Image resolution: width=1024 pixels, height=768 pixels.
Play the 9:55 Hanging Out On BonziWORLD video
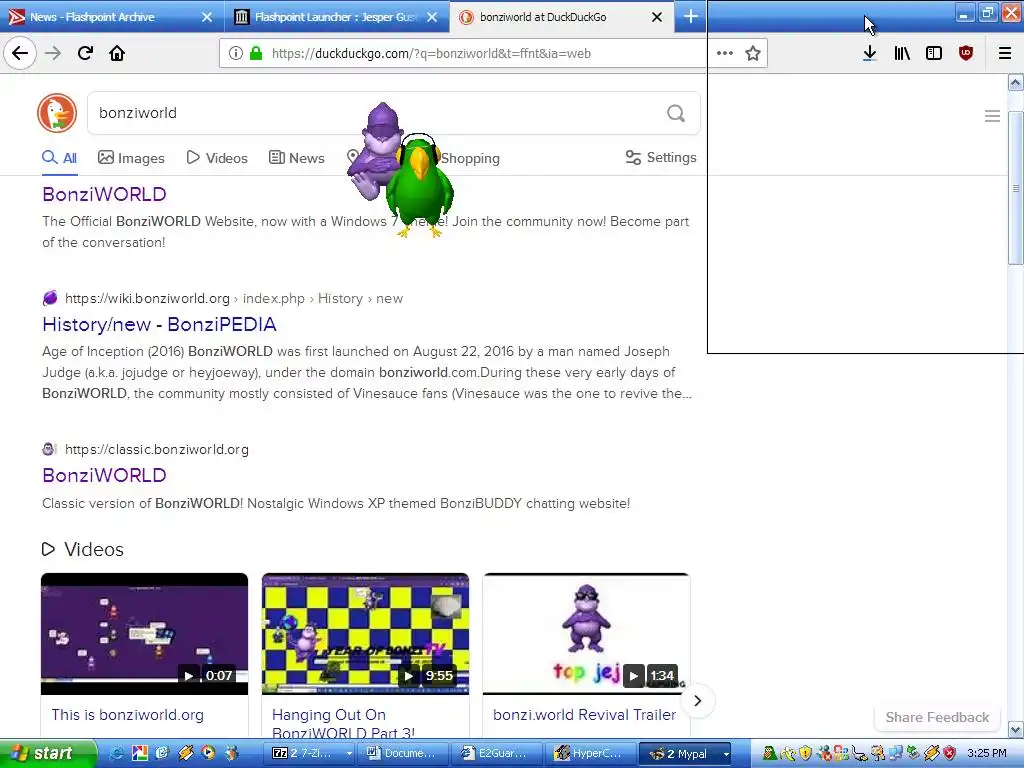click(x=365, y=633)
